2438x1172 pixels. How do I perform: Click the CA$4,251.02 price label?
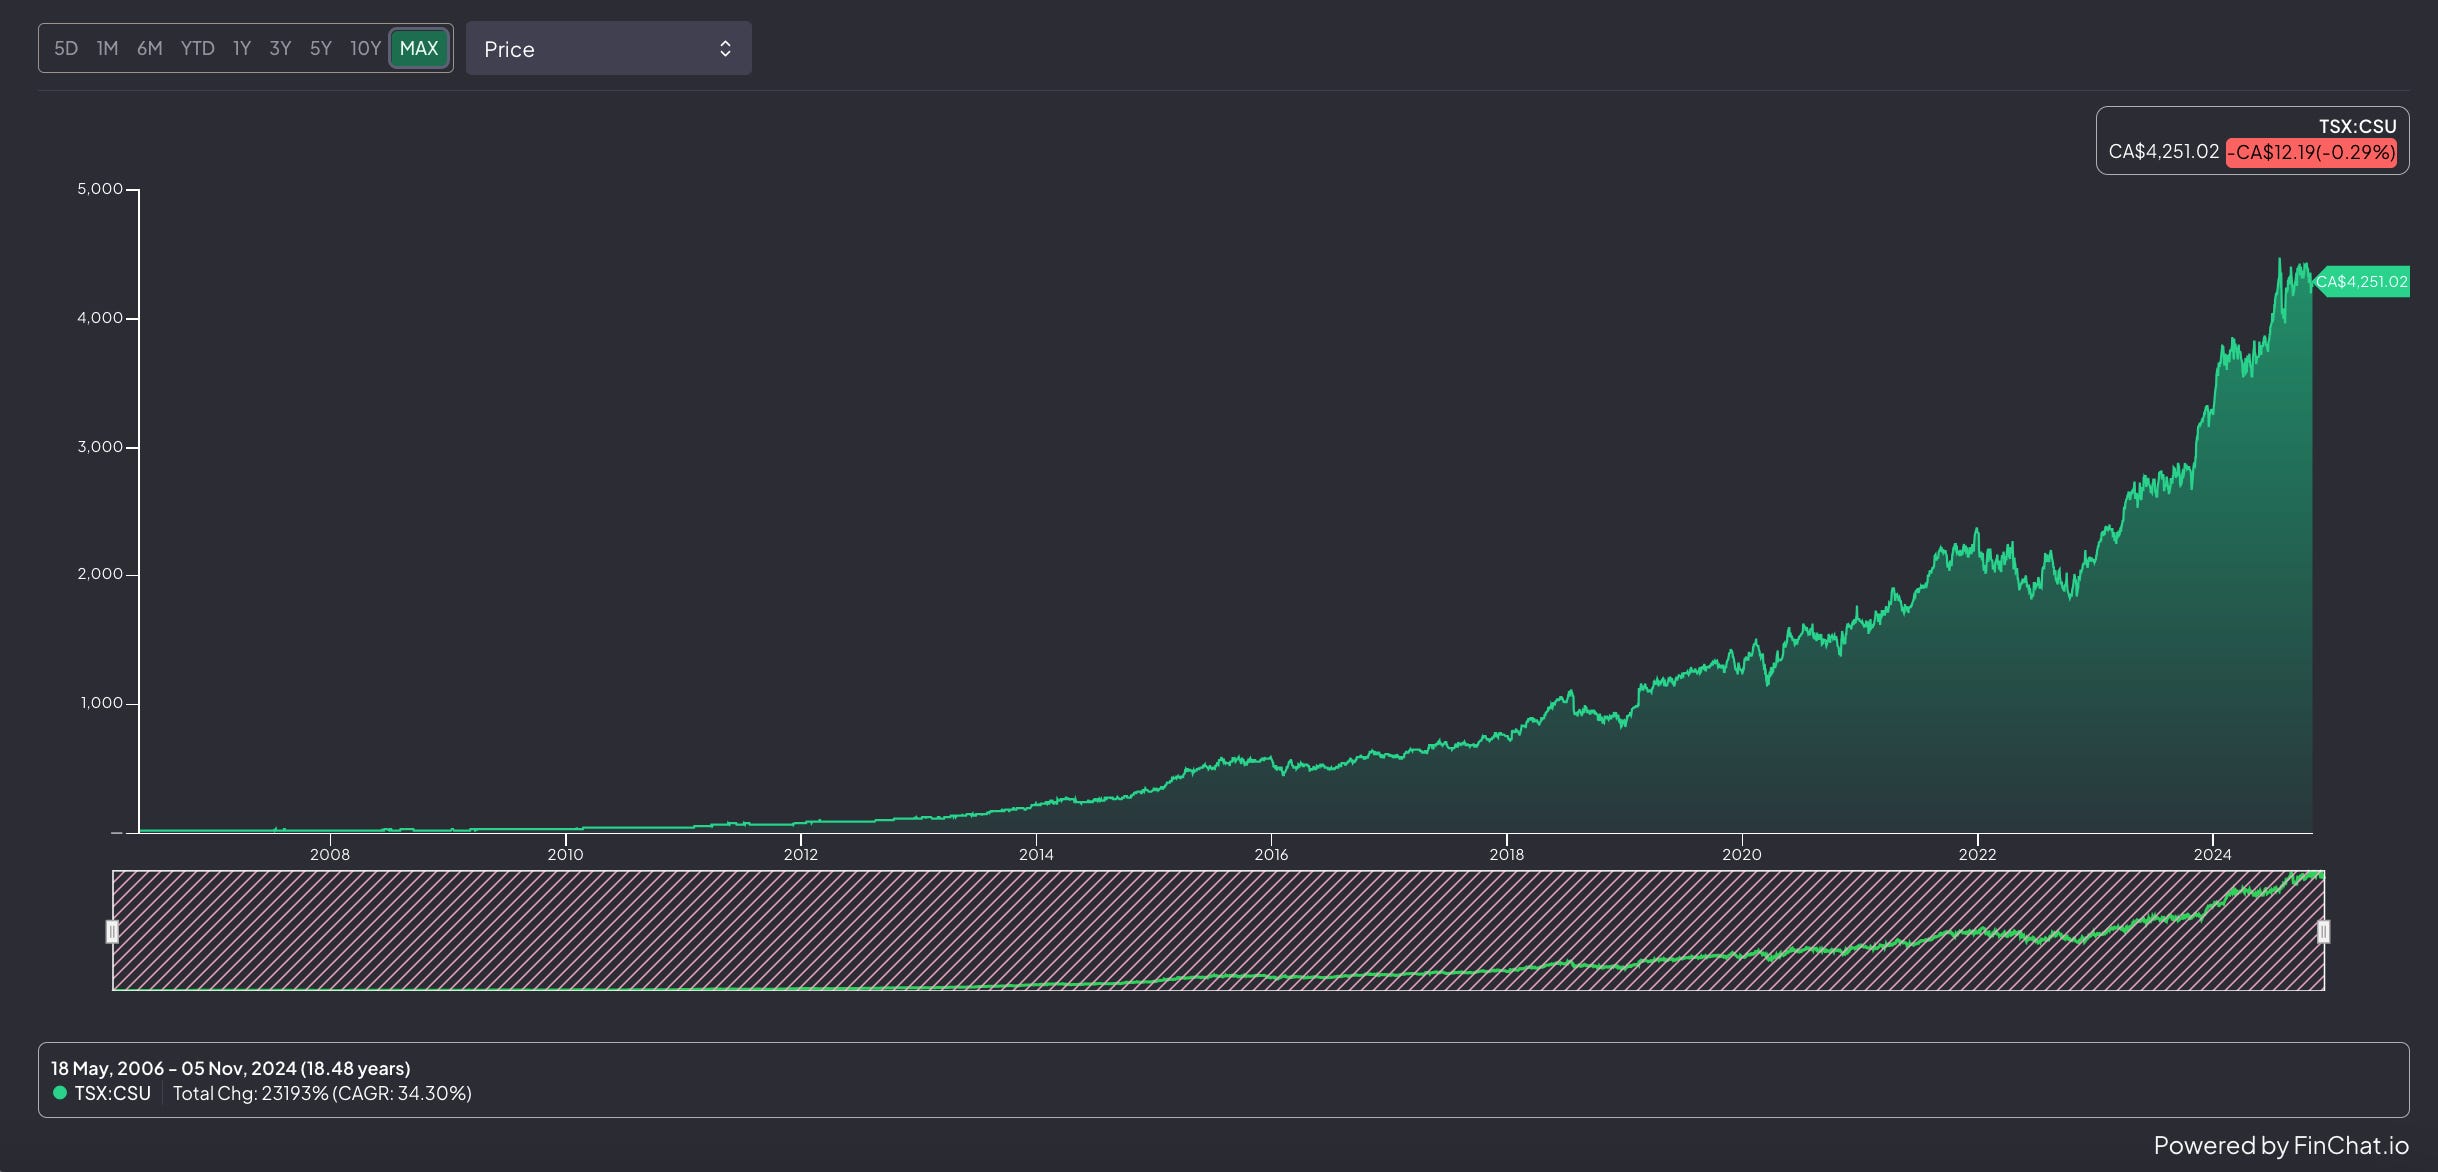coord(2163,152)
